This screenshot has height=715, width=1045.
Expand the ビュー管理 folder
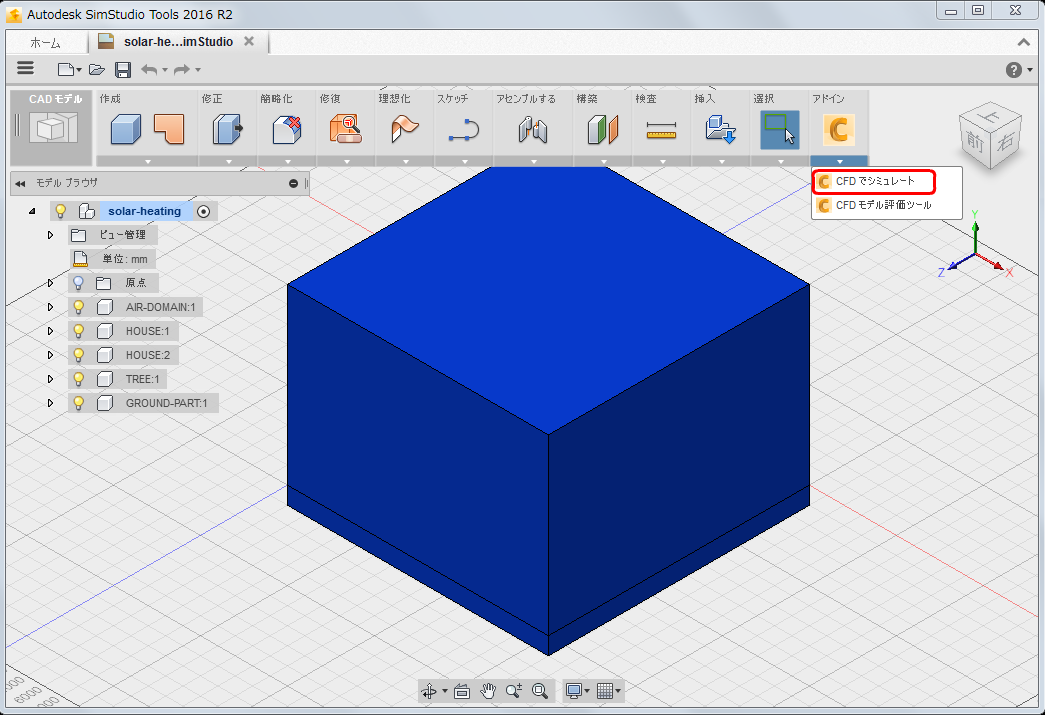coord(50,235)
